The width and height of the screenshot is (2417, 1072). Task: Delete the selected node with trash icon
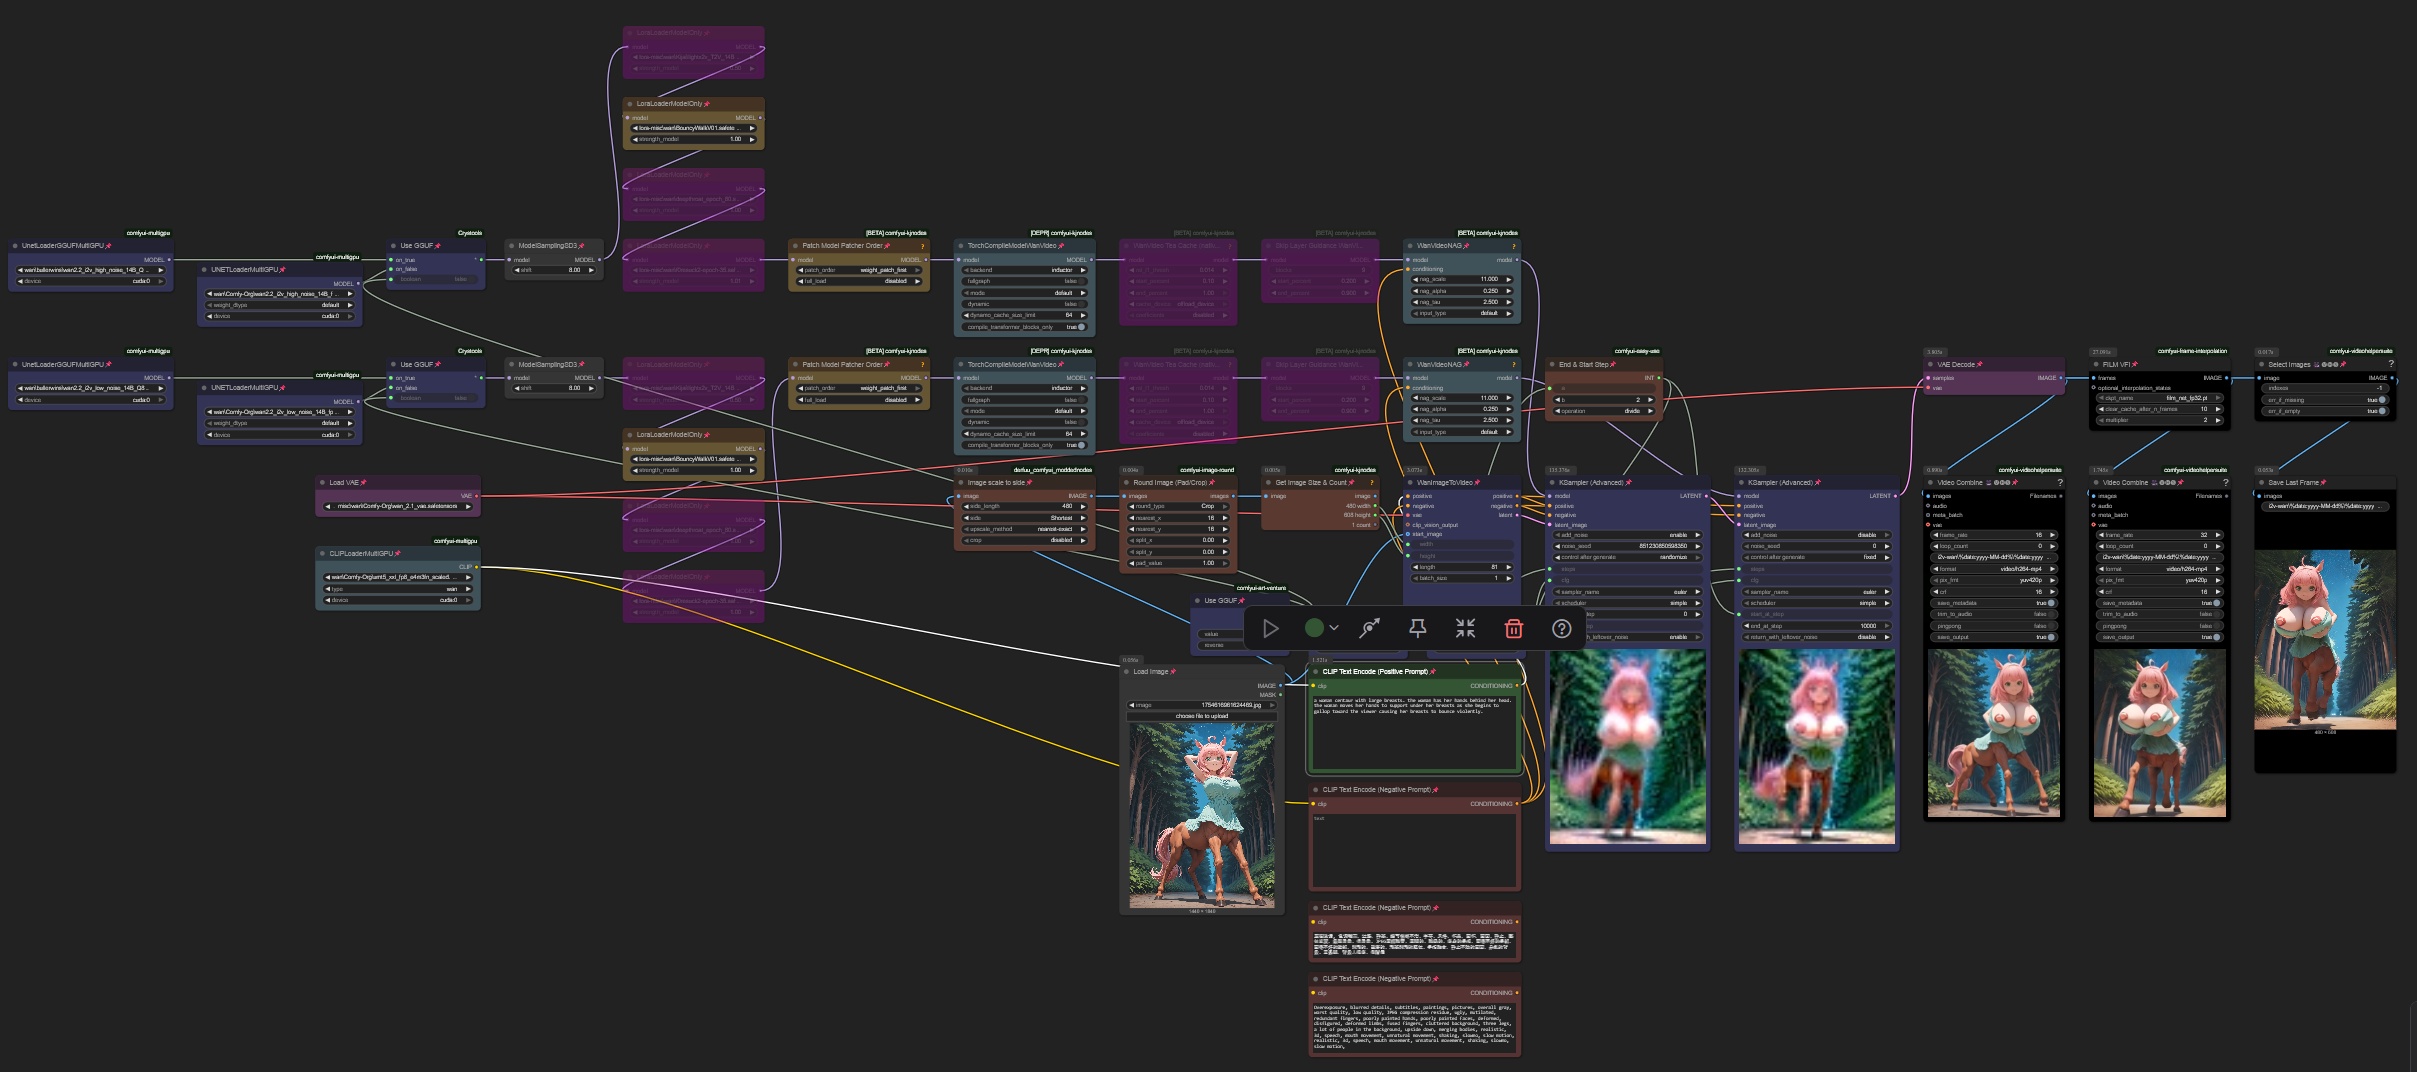coord(1513,628)
